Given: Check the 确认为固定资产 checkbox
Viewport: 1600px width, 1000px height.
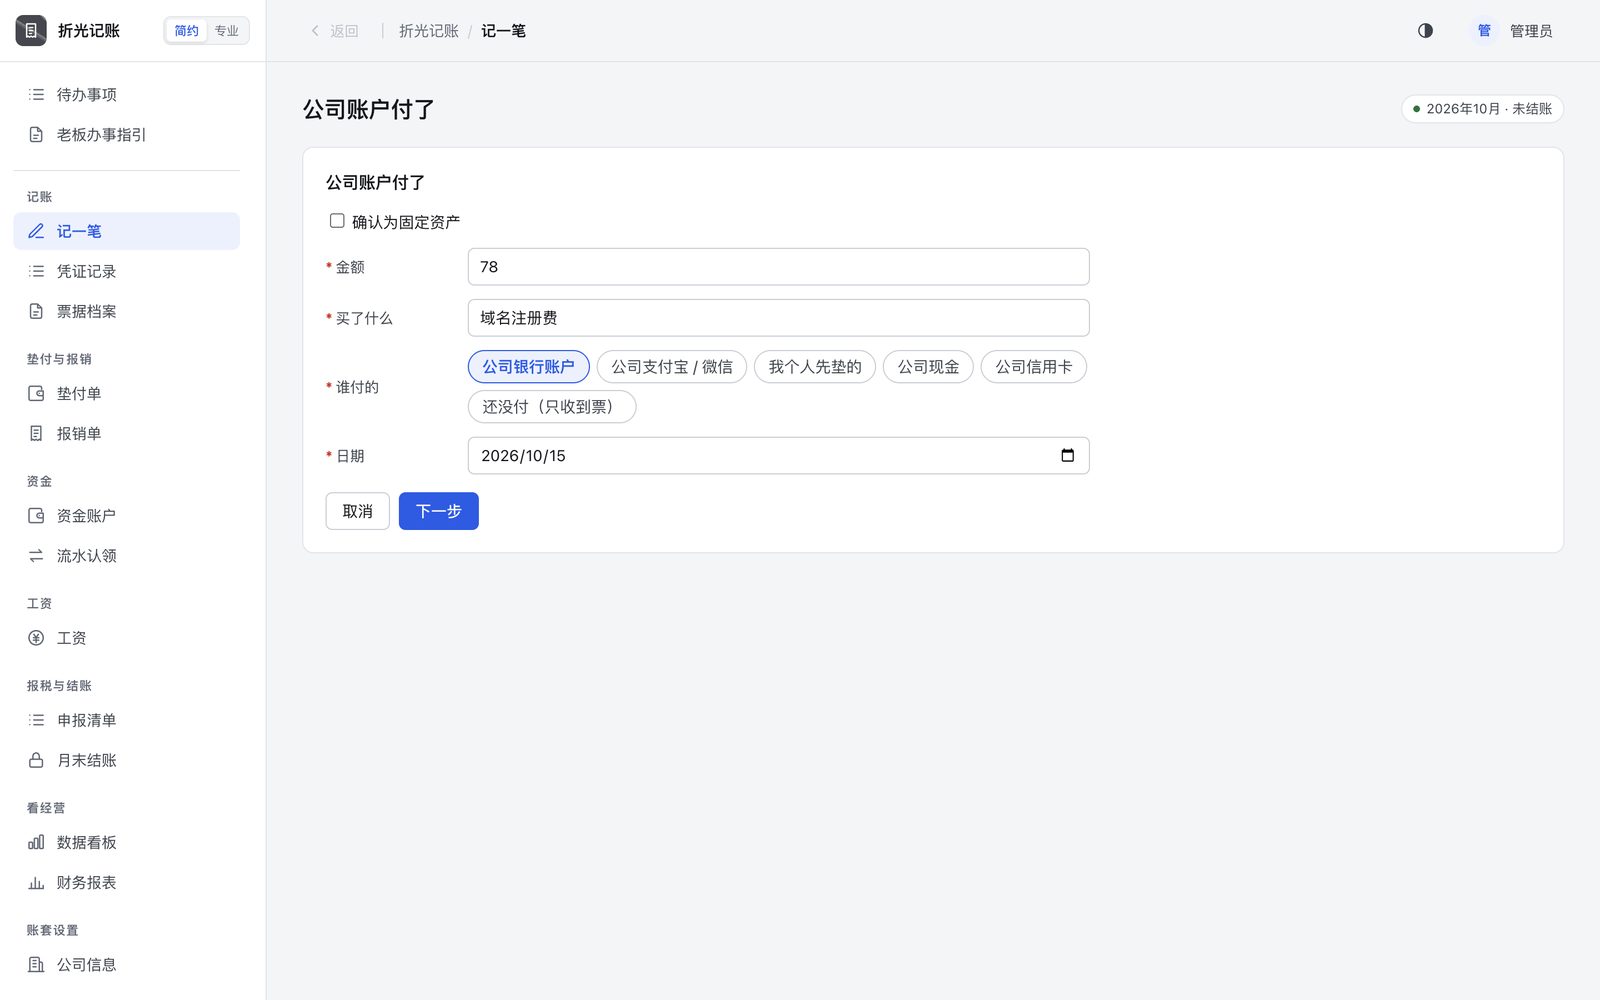Looking at the screenshot, I should [337, 221].
